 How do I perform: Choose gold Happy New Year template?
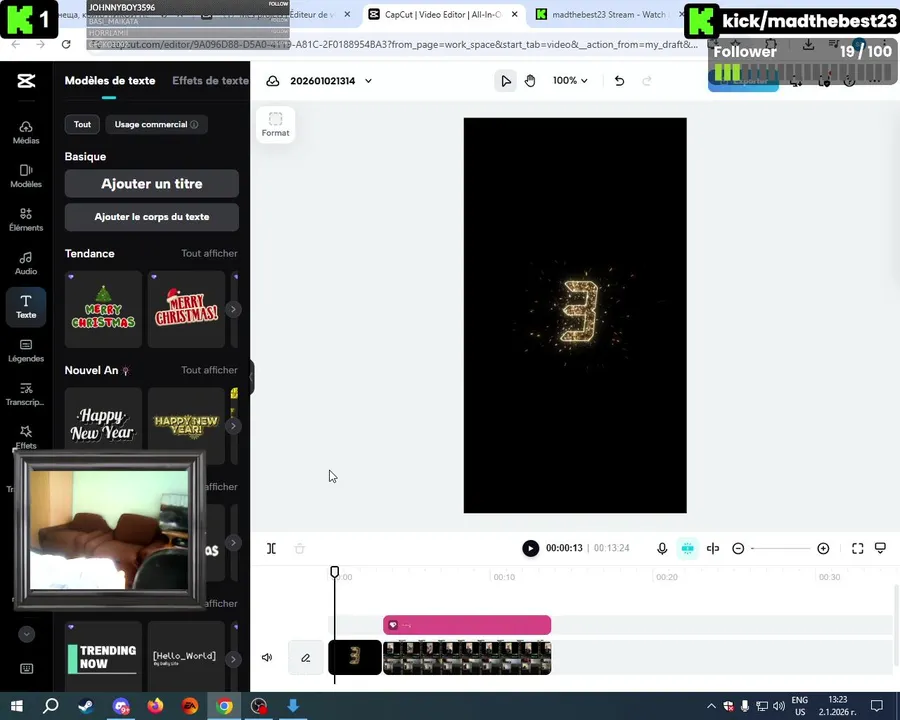pyautogui.click(x=186, y=426)
